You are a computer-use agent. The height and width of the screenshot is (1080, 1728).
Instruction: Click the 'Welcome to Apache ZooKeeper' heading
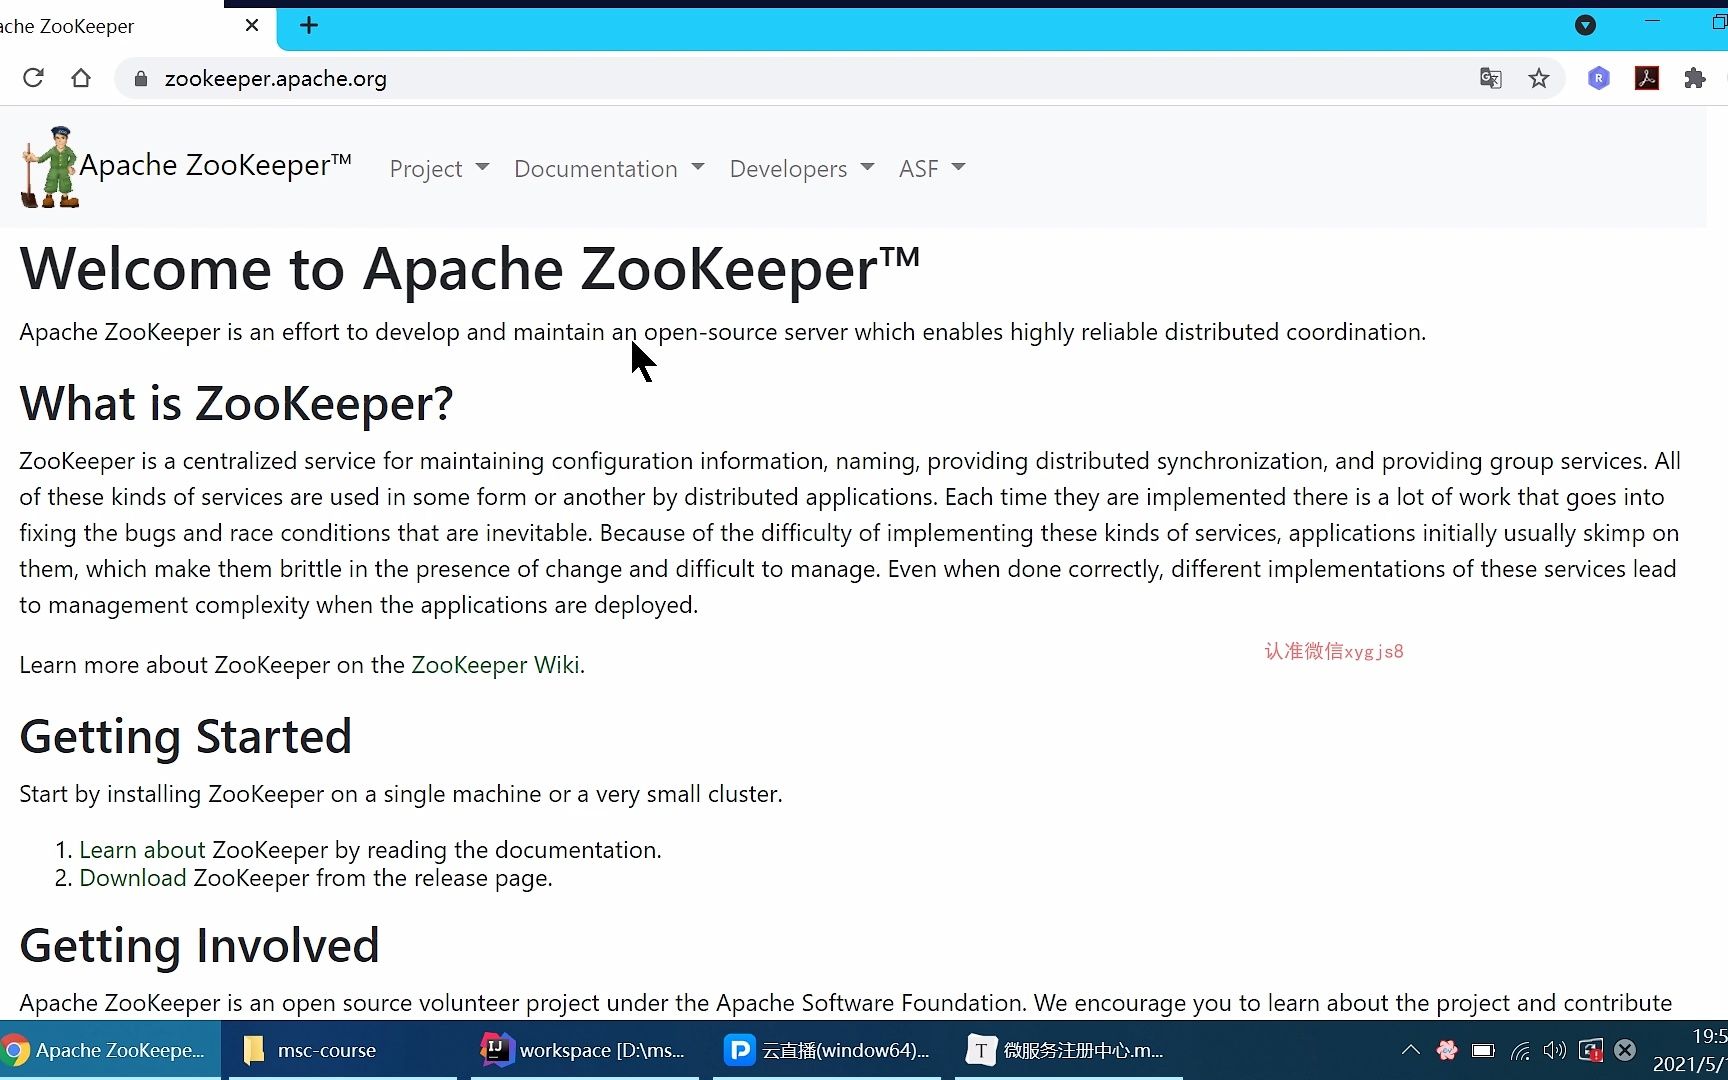pos(469,269)
